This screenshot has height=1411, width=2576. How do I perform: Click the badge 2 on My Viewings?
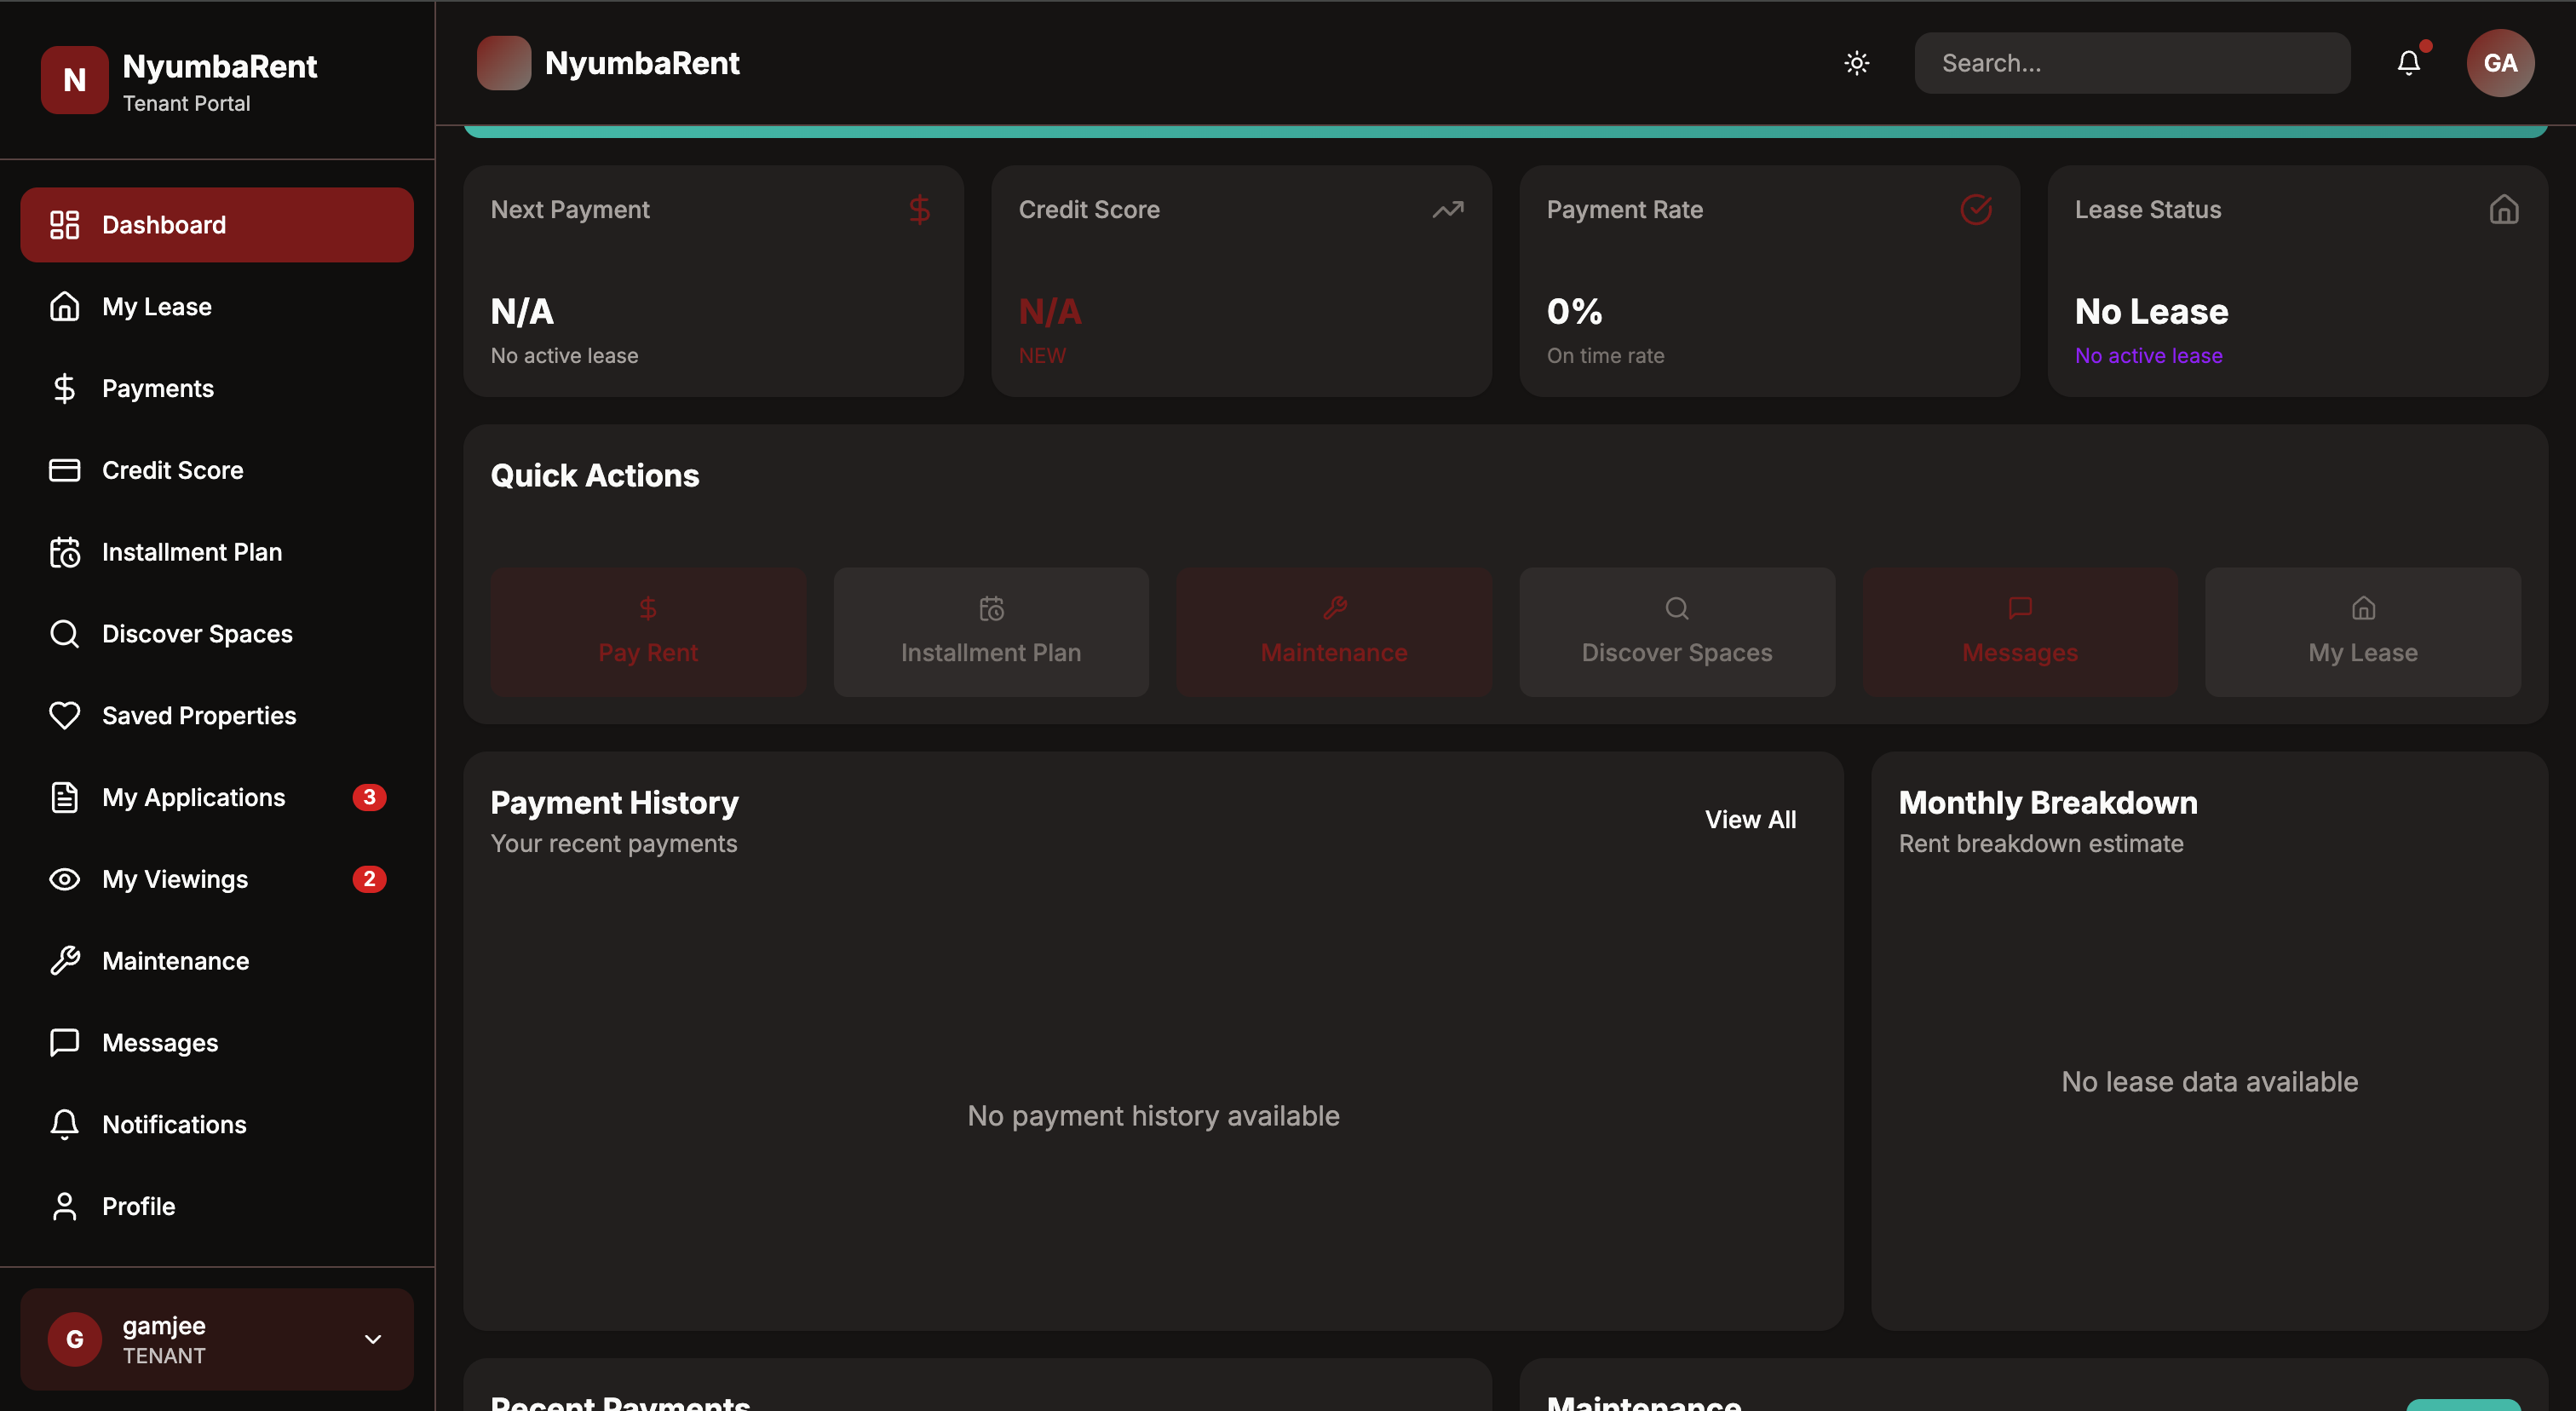[x=369, y=879]
